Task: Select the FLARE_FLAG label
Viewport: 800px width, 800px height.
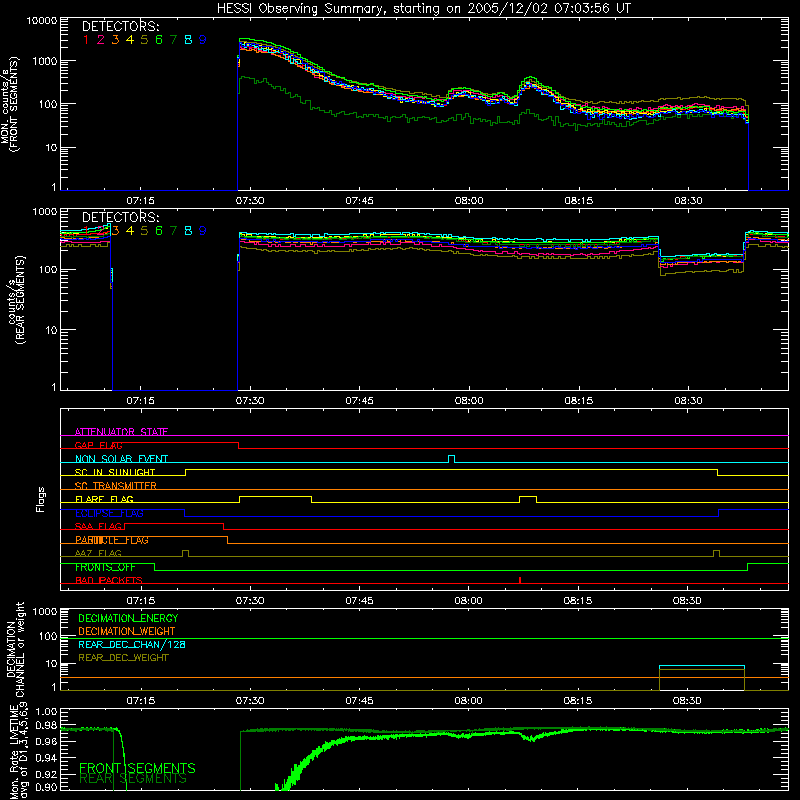Action: pyautogui.click(x=104, y=499)
